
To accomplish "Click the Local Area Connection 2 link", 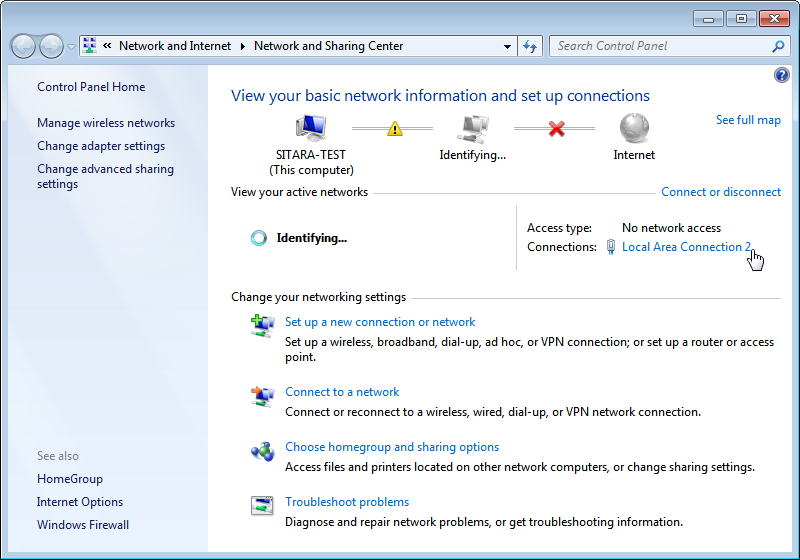I will [686, 247].
